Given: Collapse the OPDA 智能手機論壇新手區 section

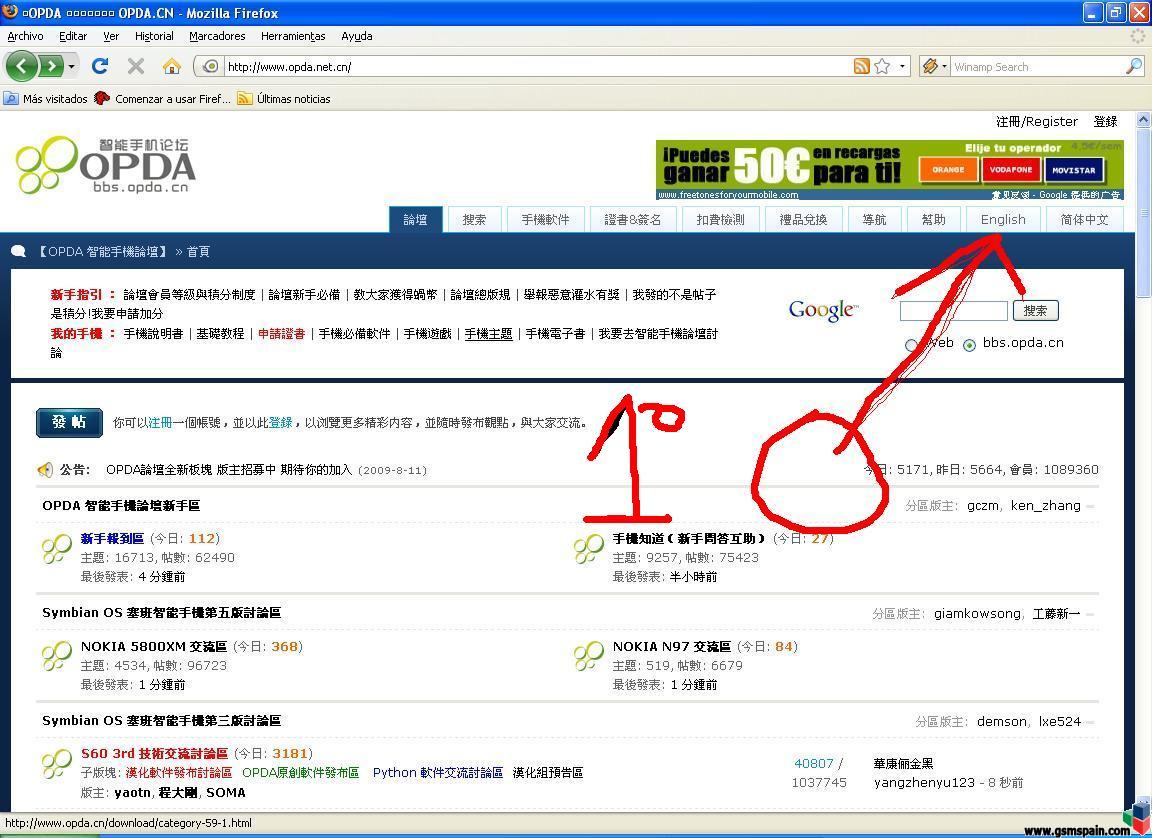Looking at the screenshot, I should coord(1090,506).
